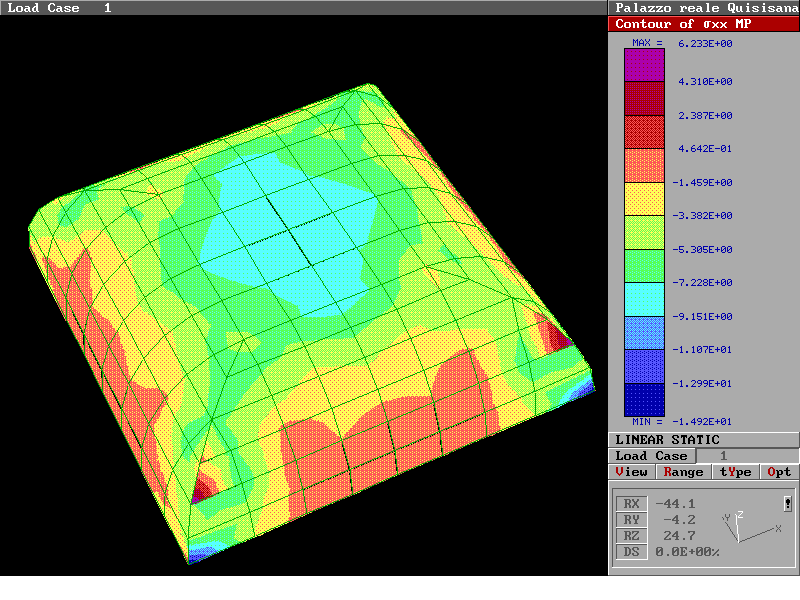Click the cyan legend color swatch

coord(644,299)
